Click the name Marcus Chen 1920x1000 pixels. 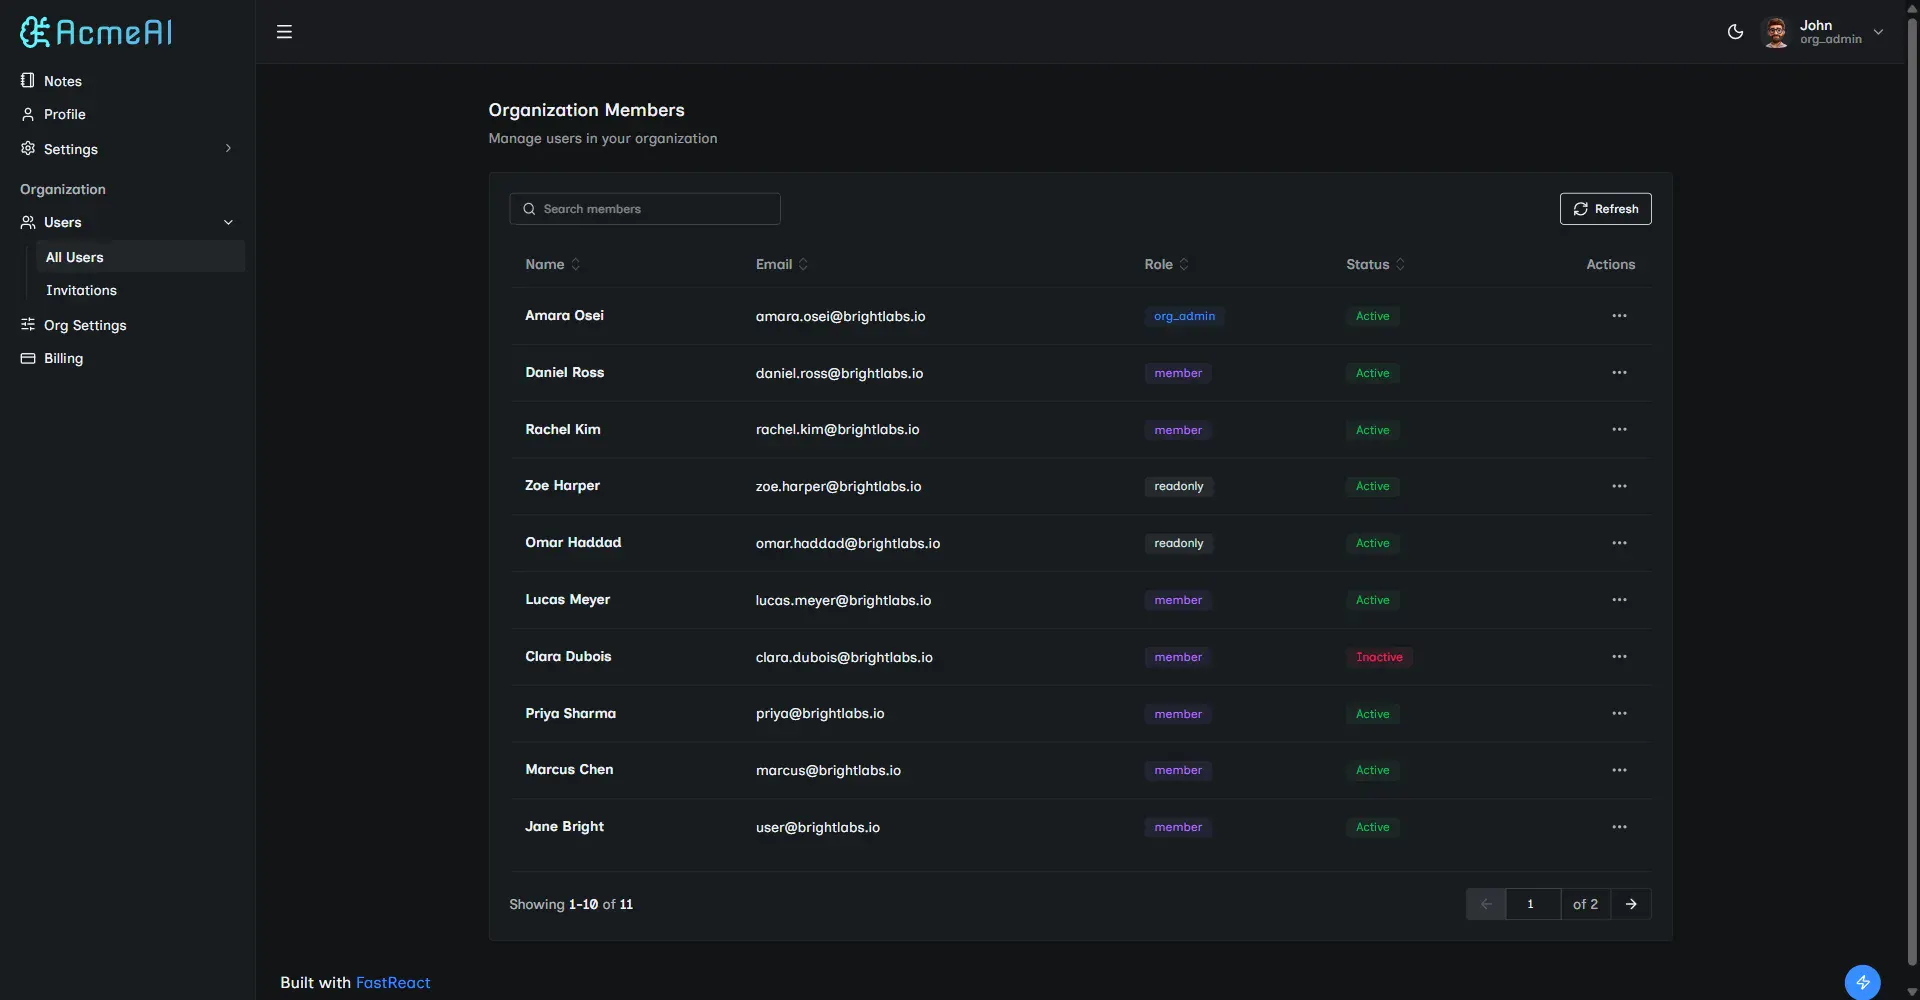569,769
